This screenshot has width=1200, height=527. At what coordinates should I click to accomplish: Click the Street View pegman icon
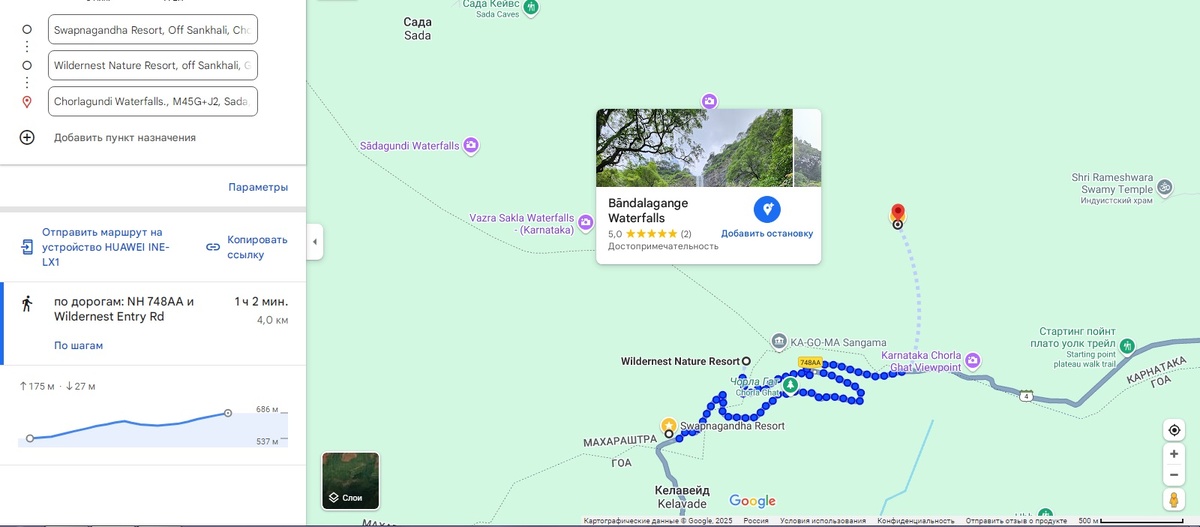coord(1174,500)
